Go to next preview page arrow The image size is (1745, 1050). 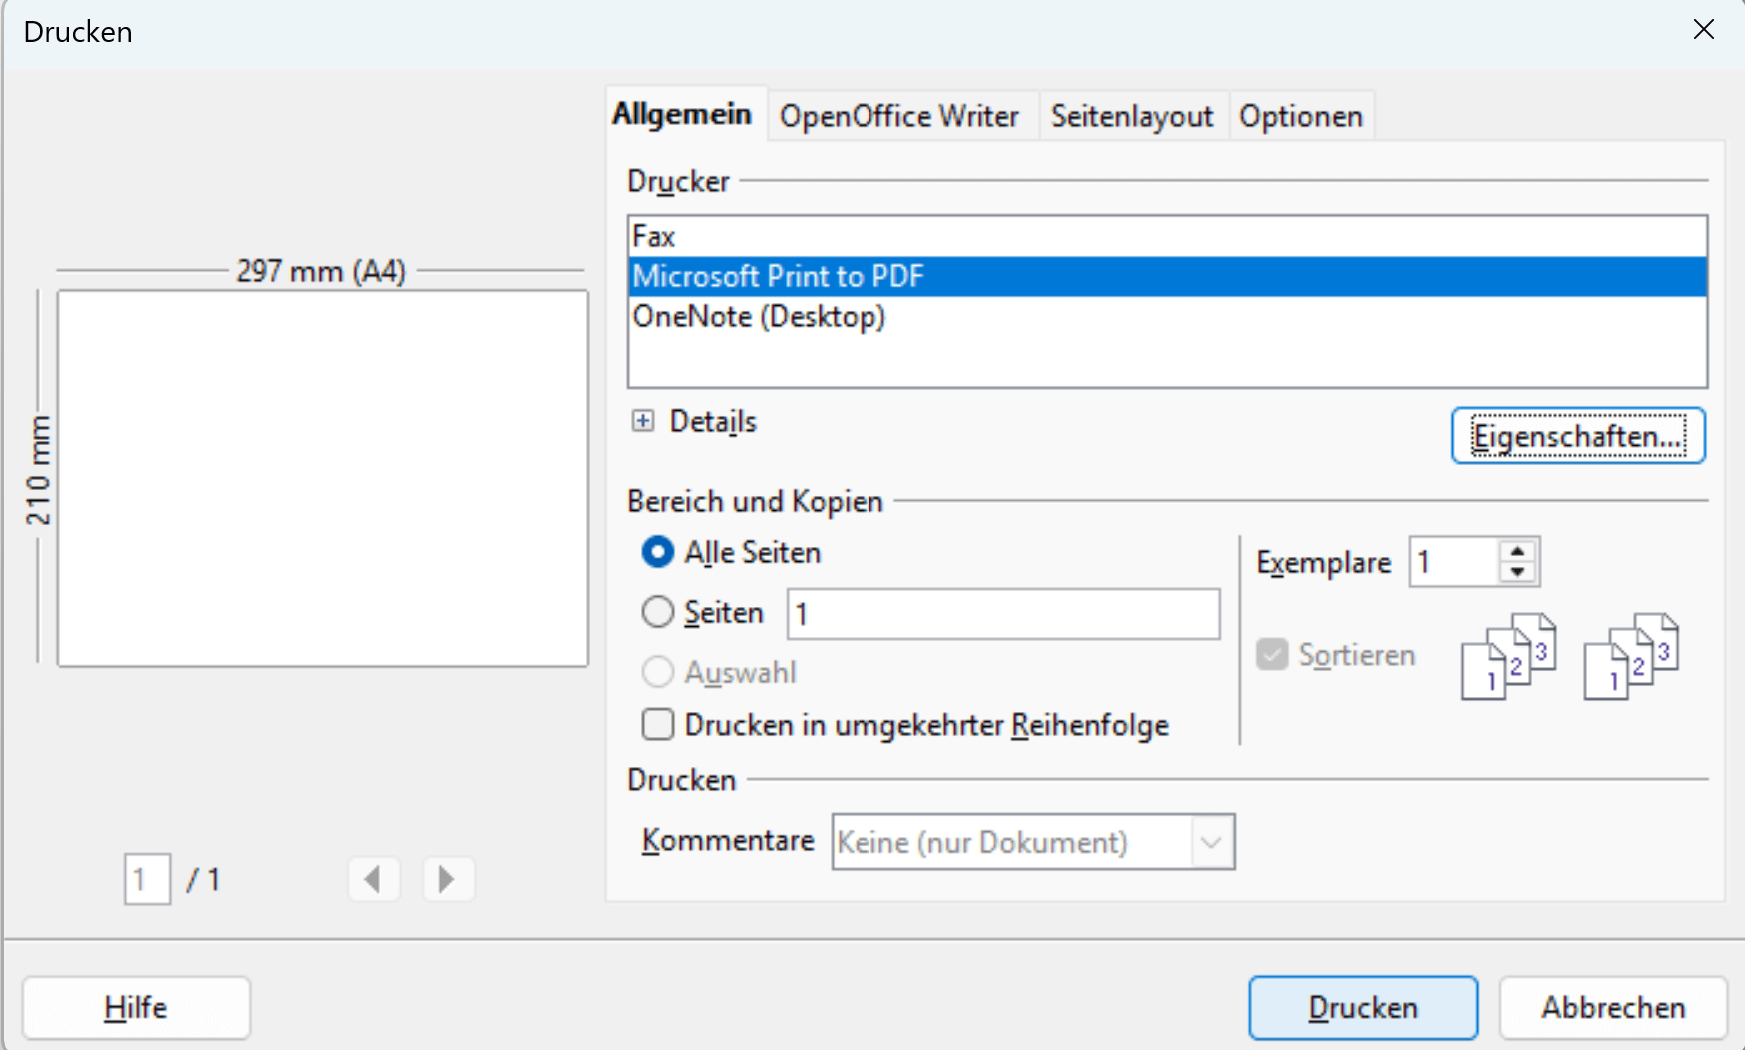[x=448, y=879]
